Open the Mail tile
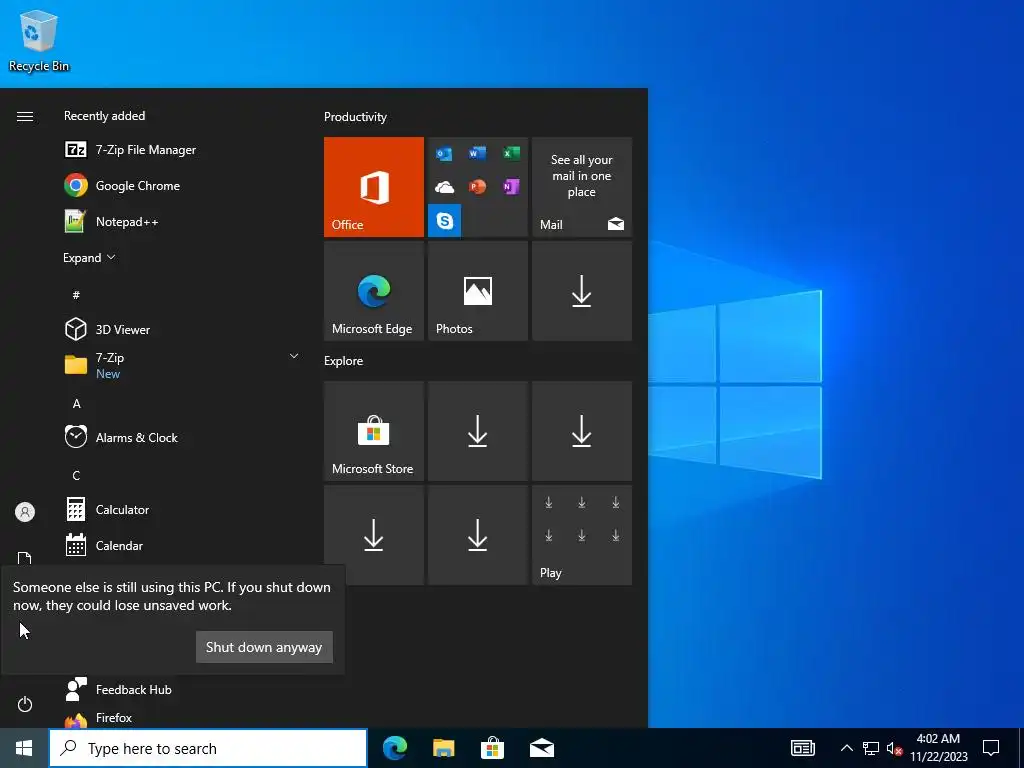Image resolution: width=1024 pixels, height=768 pixels. (582, 187)
